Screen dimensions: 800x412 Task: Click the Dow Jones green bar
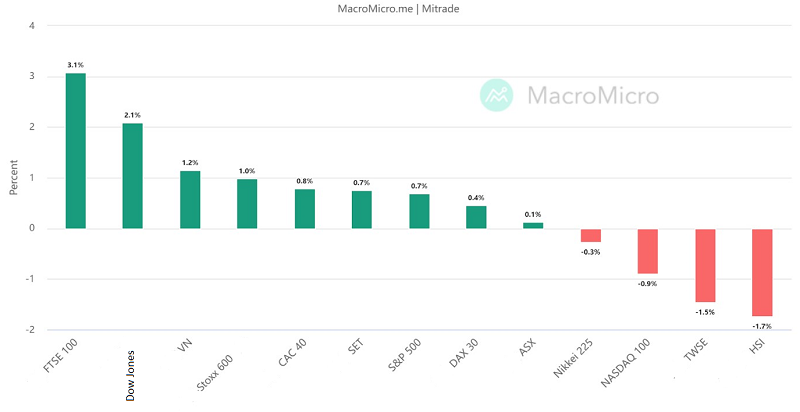tap(133, 176)
